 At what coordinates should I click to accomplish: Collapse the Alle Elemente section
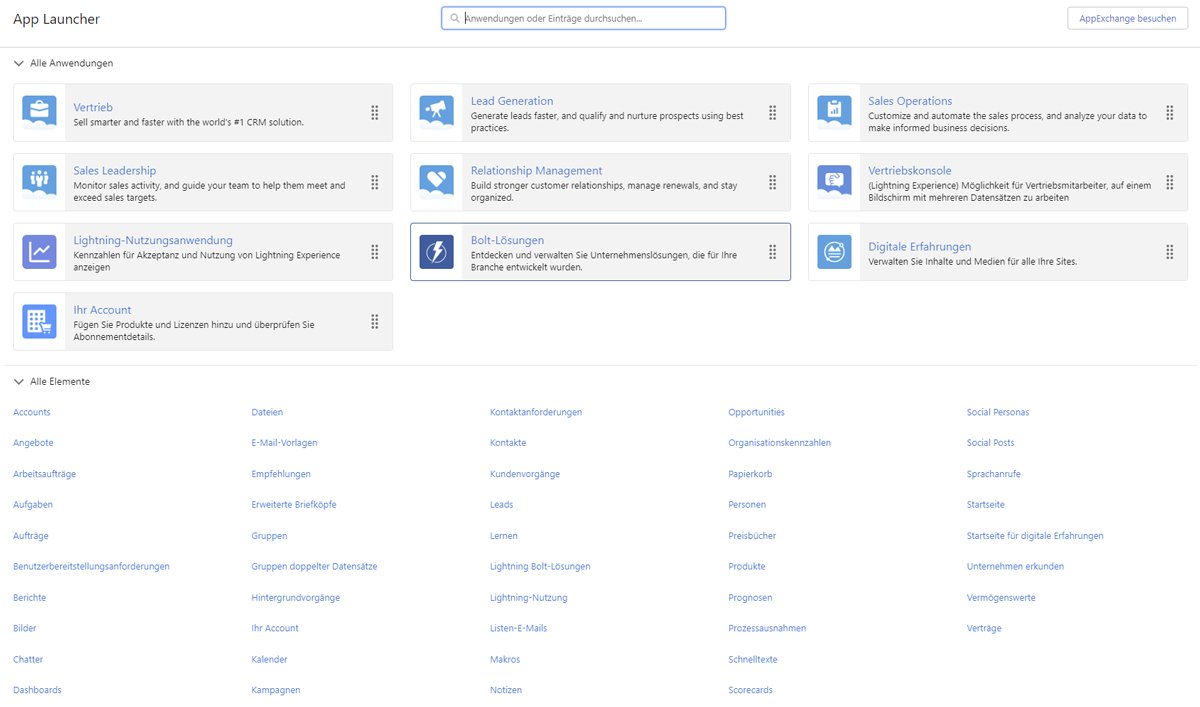pyautogui.click(x=19, y=382)
